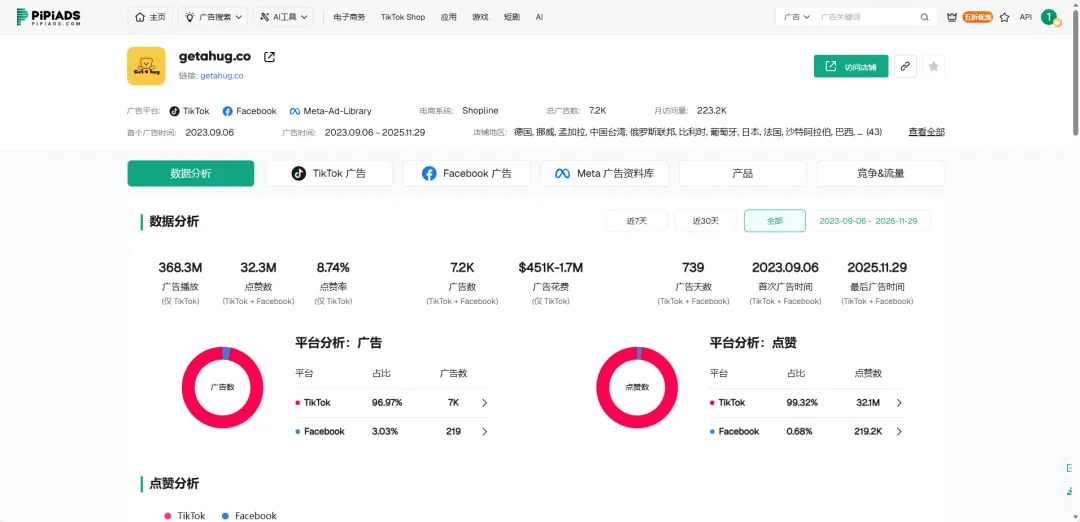Image resolution: width=1080 pixels, height=522 pixels.
Task: Copy store link with chain icon
Action: 904,66
